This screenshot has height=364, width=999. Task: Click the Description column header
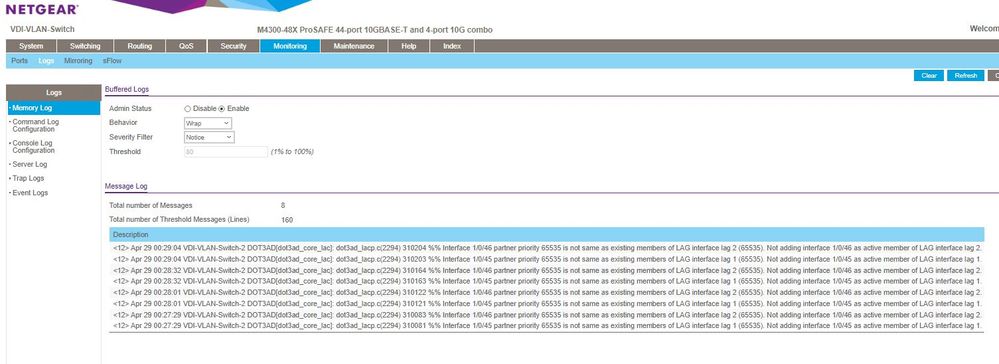click(x=546, y=235)
